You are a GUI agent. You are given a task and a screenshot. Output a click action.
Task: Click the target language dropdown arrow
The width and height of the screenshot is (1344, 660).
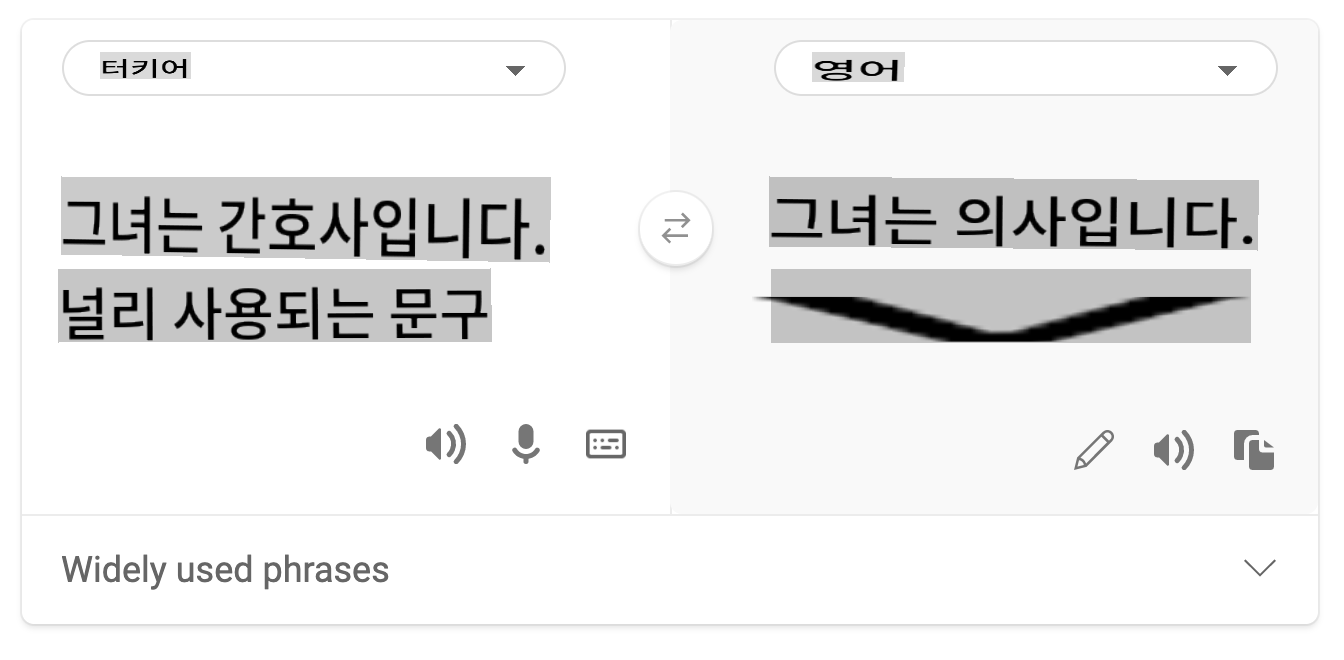pos(1227,70)
